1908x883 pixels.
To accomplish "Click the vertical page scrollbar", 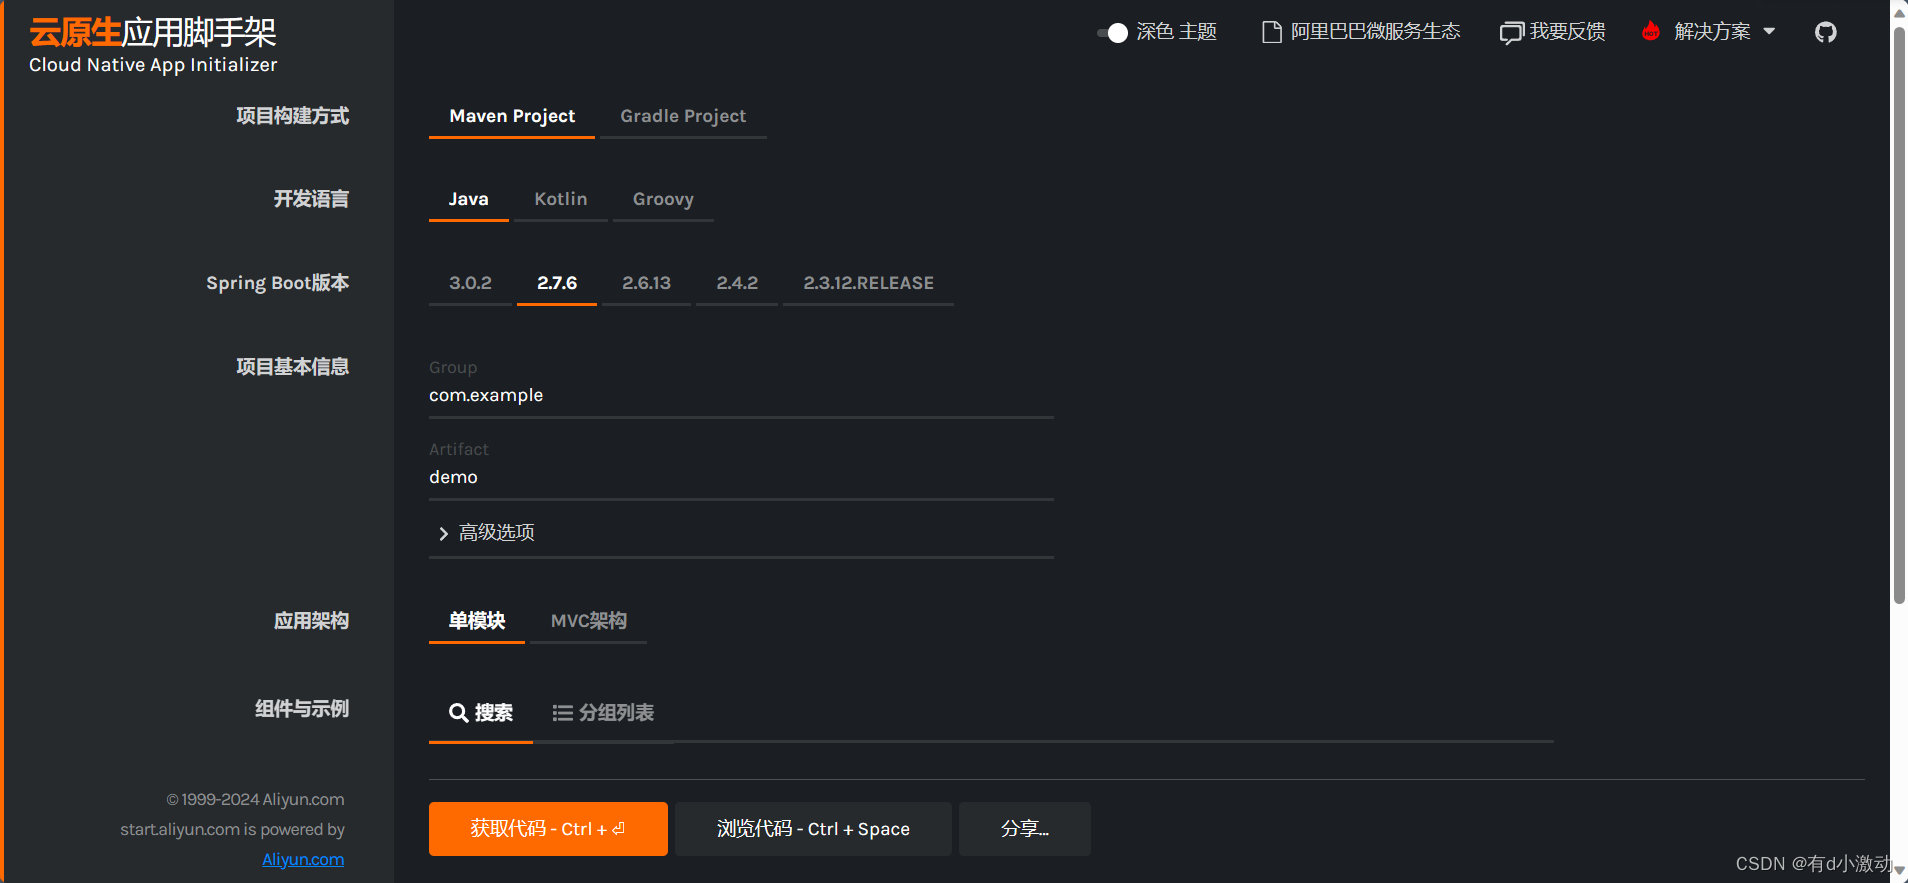I will pyautogui.click(x=1899, y=316).
